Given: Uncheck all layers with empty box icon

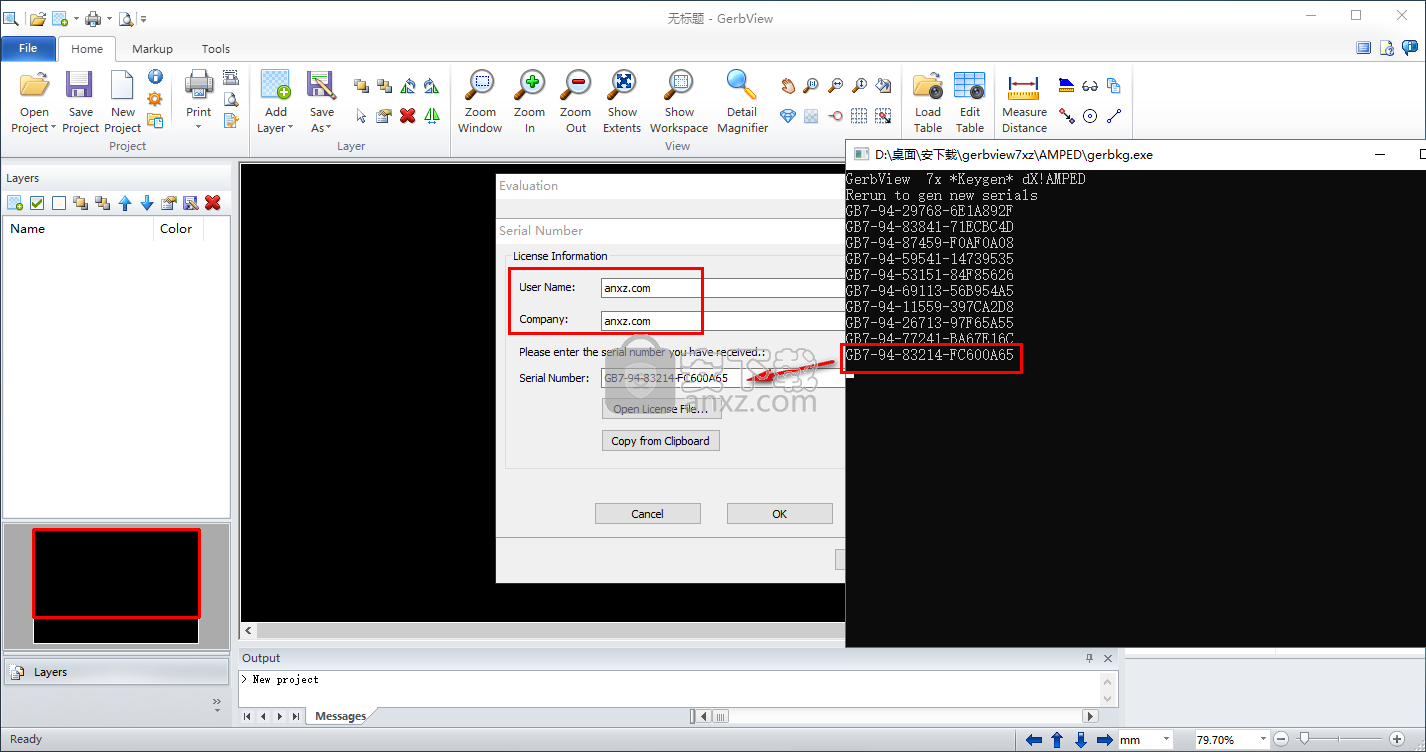Looking at the screenshot, I should [59, 203].
